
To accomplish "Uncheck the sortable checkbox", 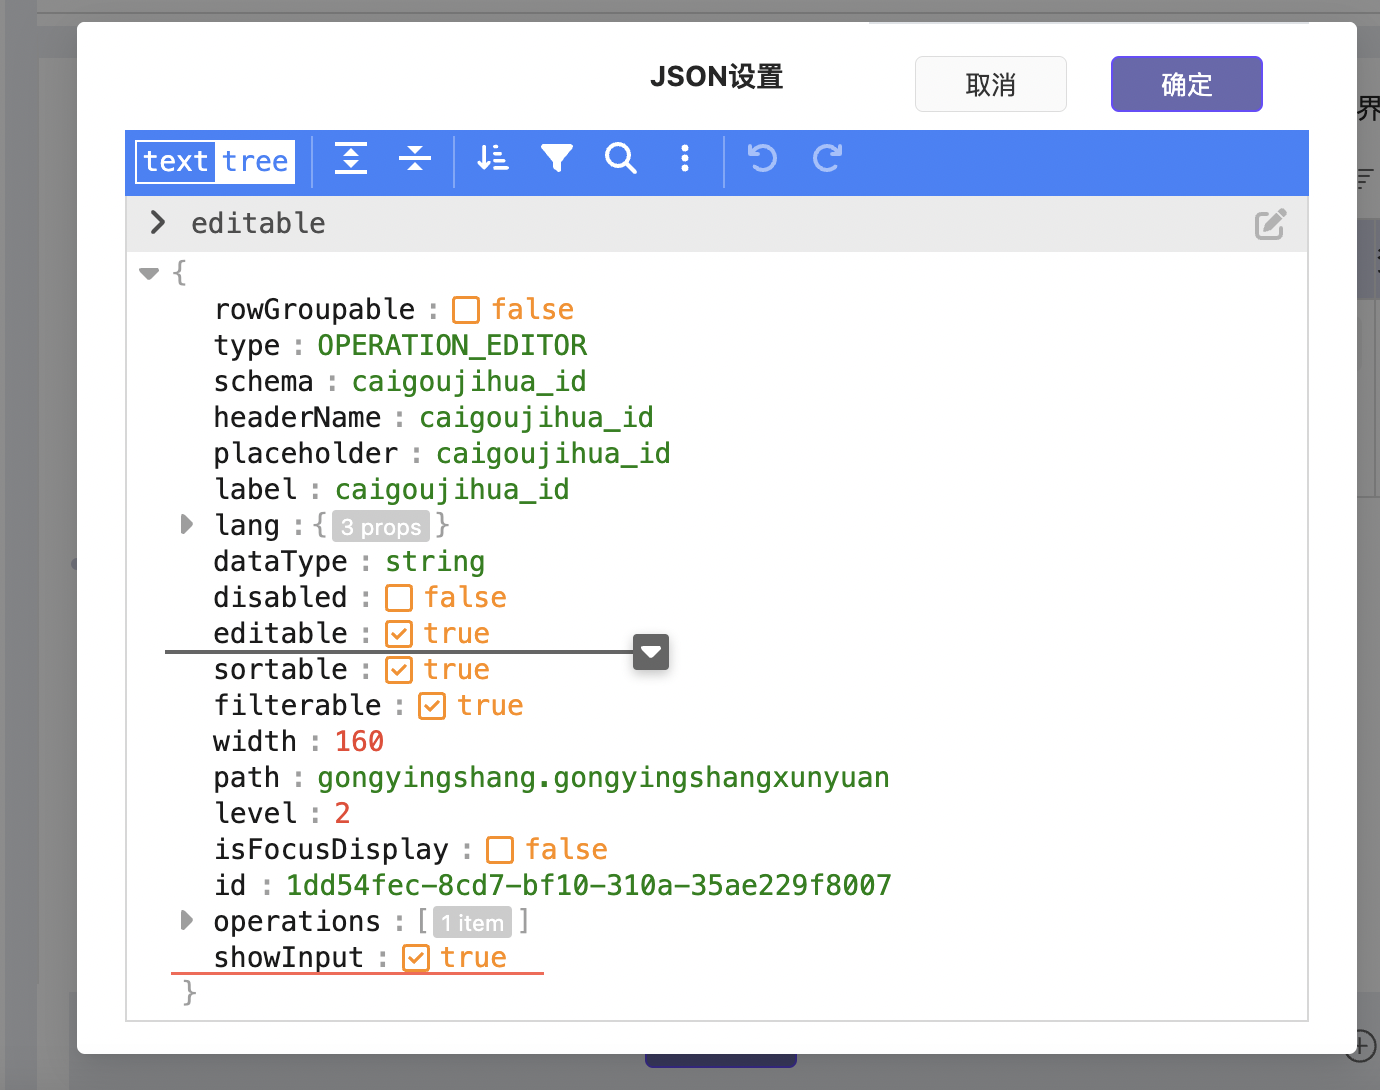I will coord(399,670).
